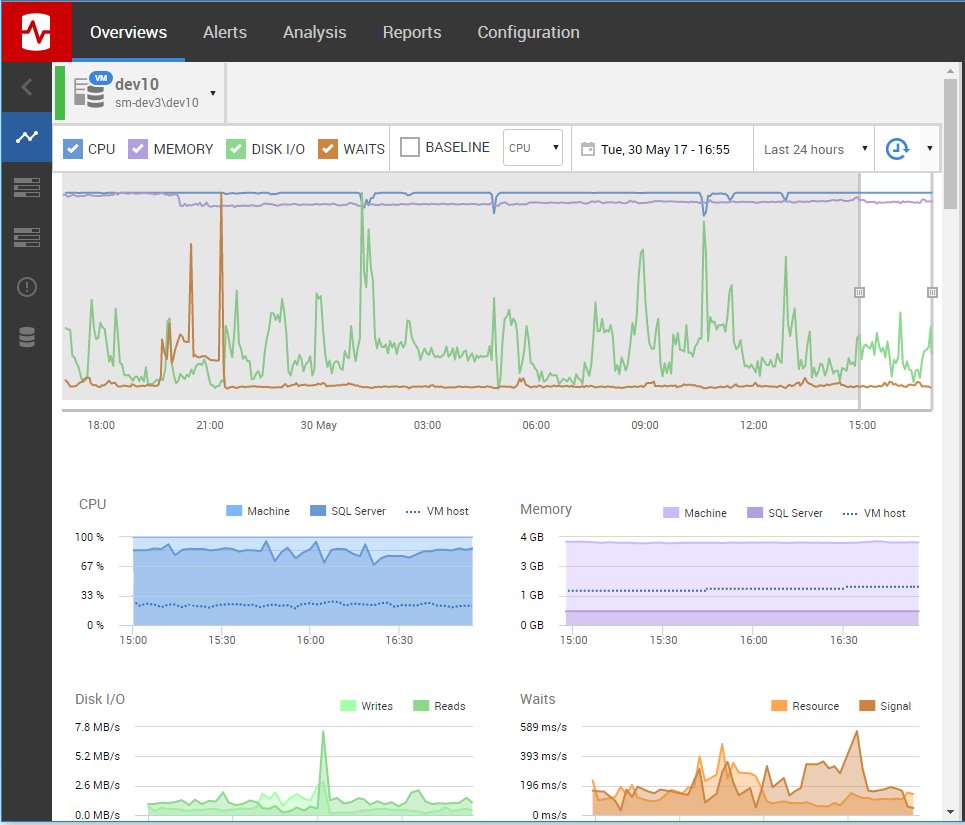Click the red SQL Monitor logo icon
965x825 pixels.
point(36,32)
